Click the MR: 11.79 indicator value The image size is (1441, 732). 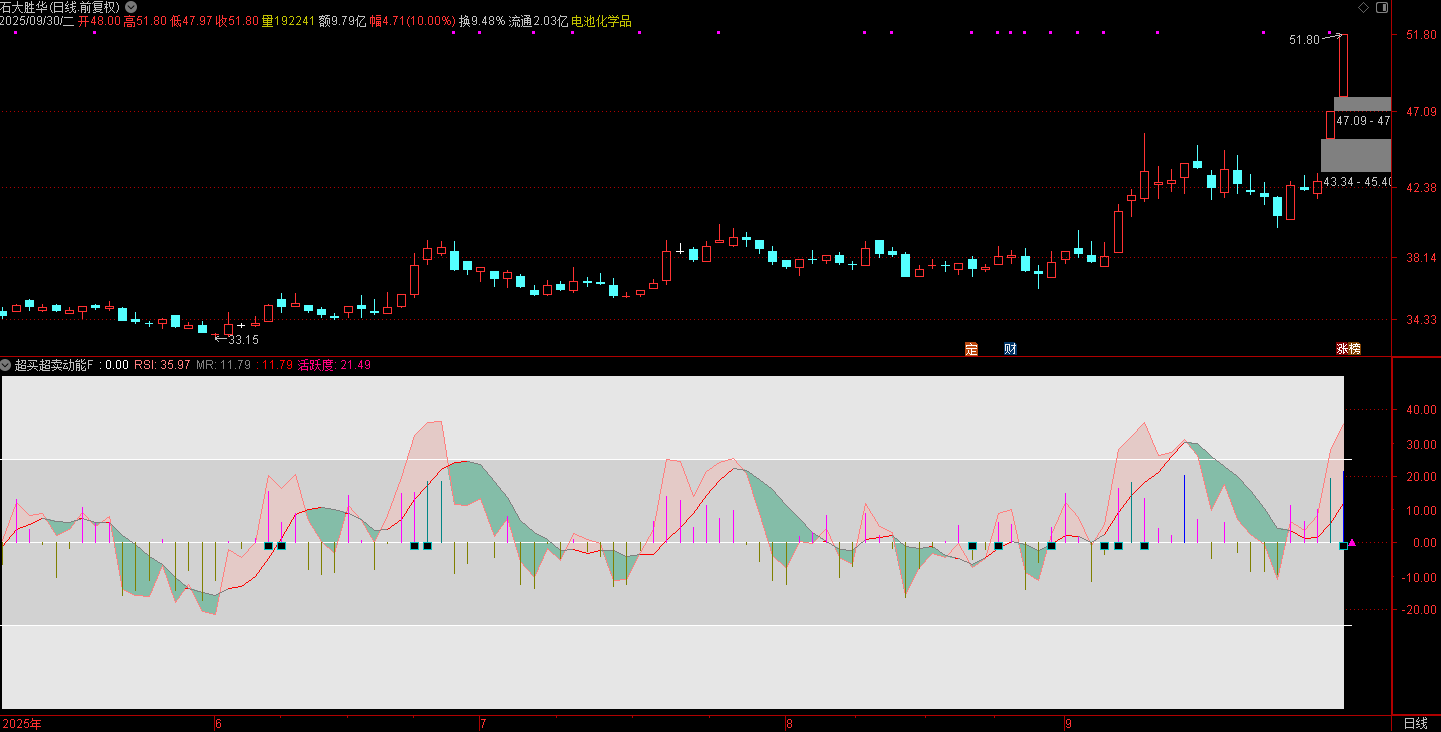click(x=224, y=365)
